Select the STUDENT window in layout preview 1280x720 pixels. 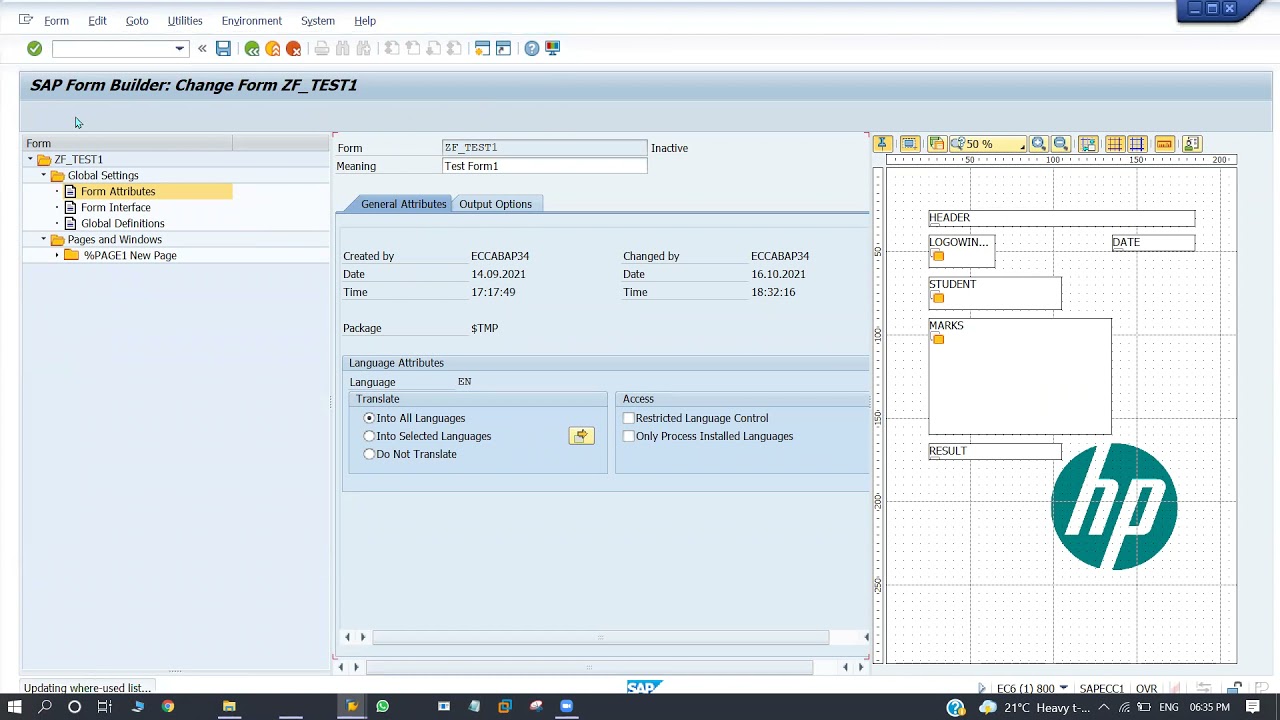click(x=995, y=294)
